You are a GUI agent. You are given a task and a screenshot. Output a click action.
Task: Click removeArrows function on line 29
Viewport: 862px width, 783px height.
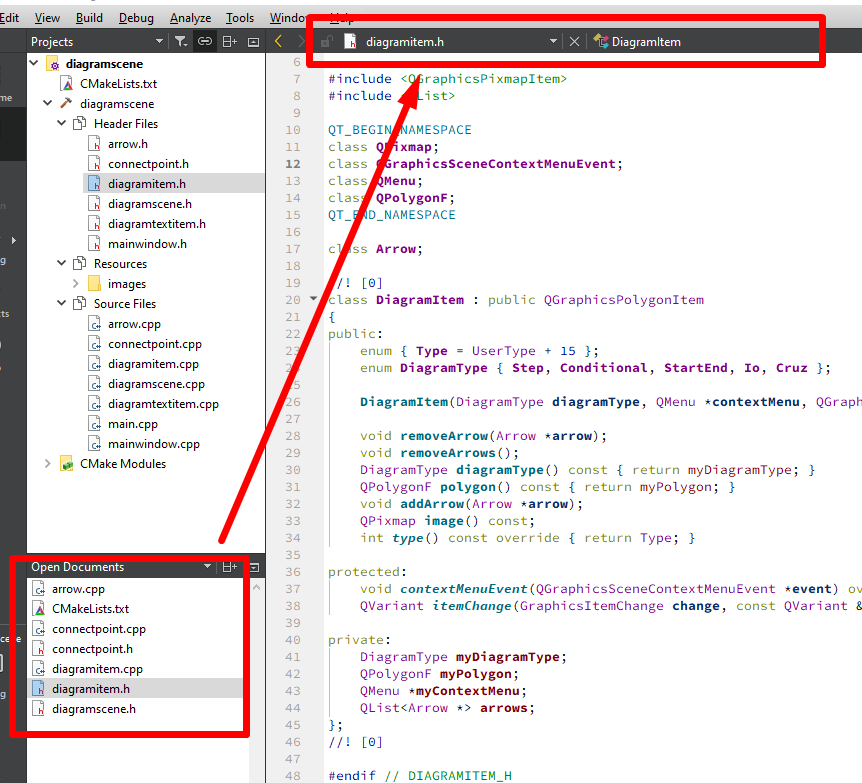[448, 453]
